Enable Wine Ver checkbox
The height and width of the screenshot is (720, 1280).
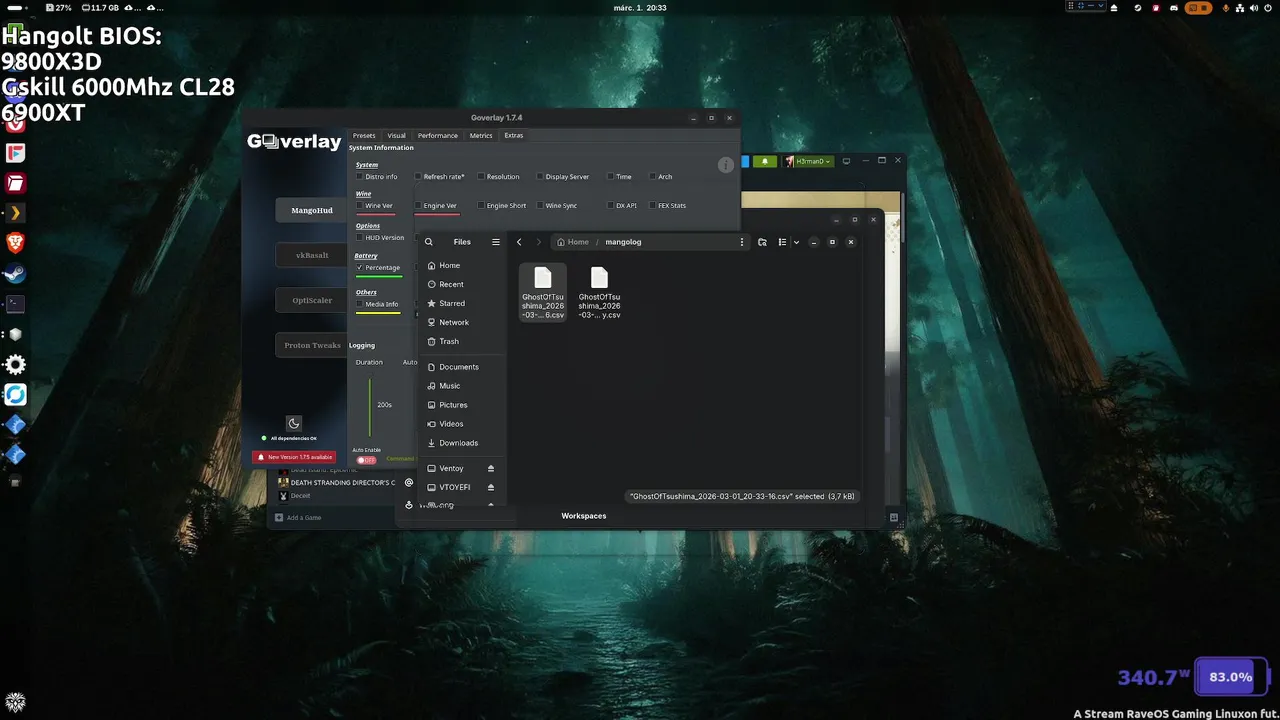point(360,206)
